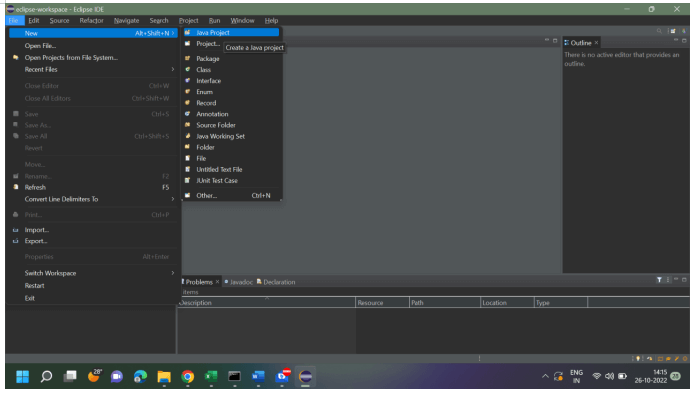The height and width of the screenshot is (393, 697).
Task: Click the Class icon in the New submenu
Action: pyautogui.click(x=188, y=69)
